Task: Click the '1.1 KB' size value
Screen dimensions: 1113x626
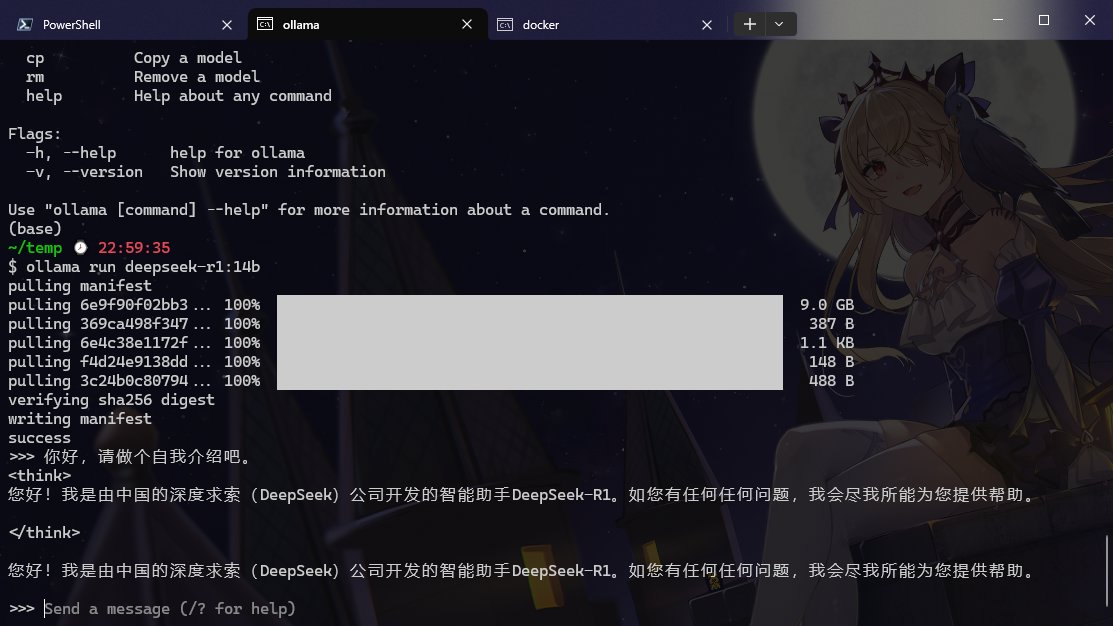Action: [x=827, y=343]
